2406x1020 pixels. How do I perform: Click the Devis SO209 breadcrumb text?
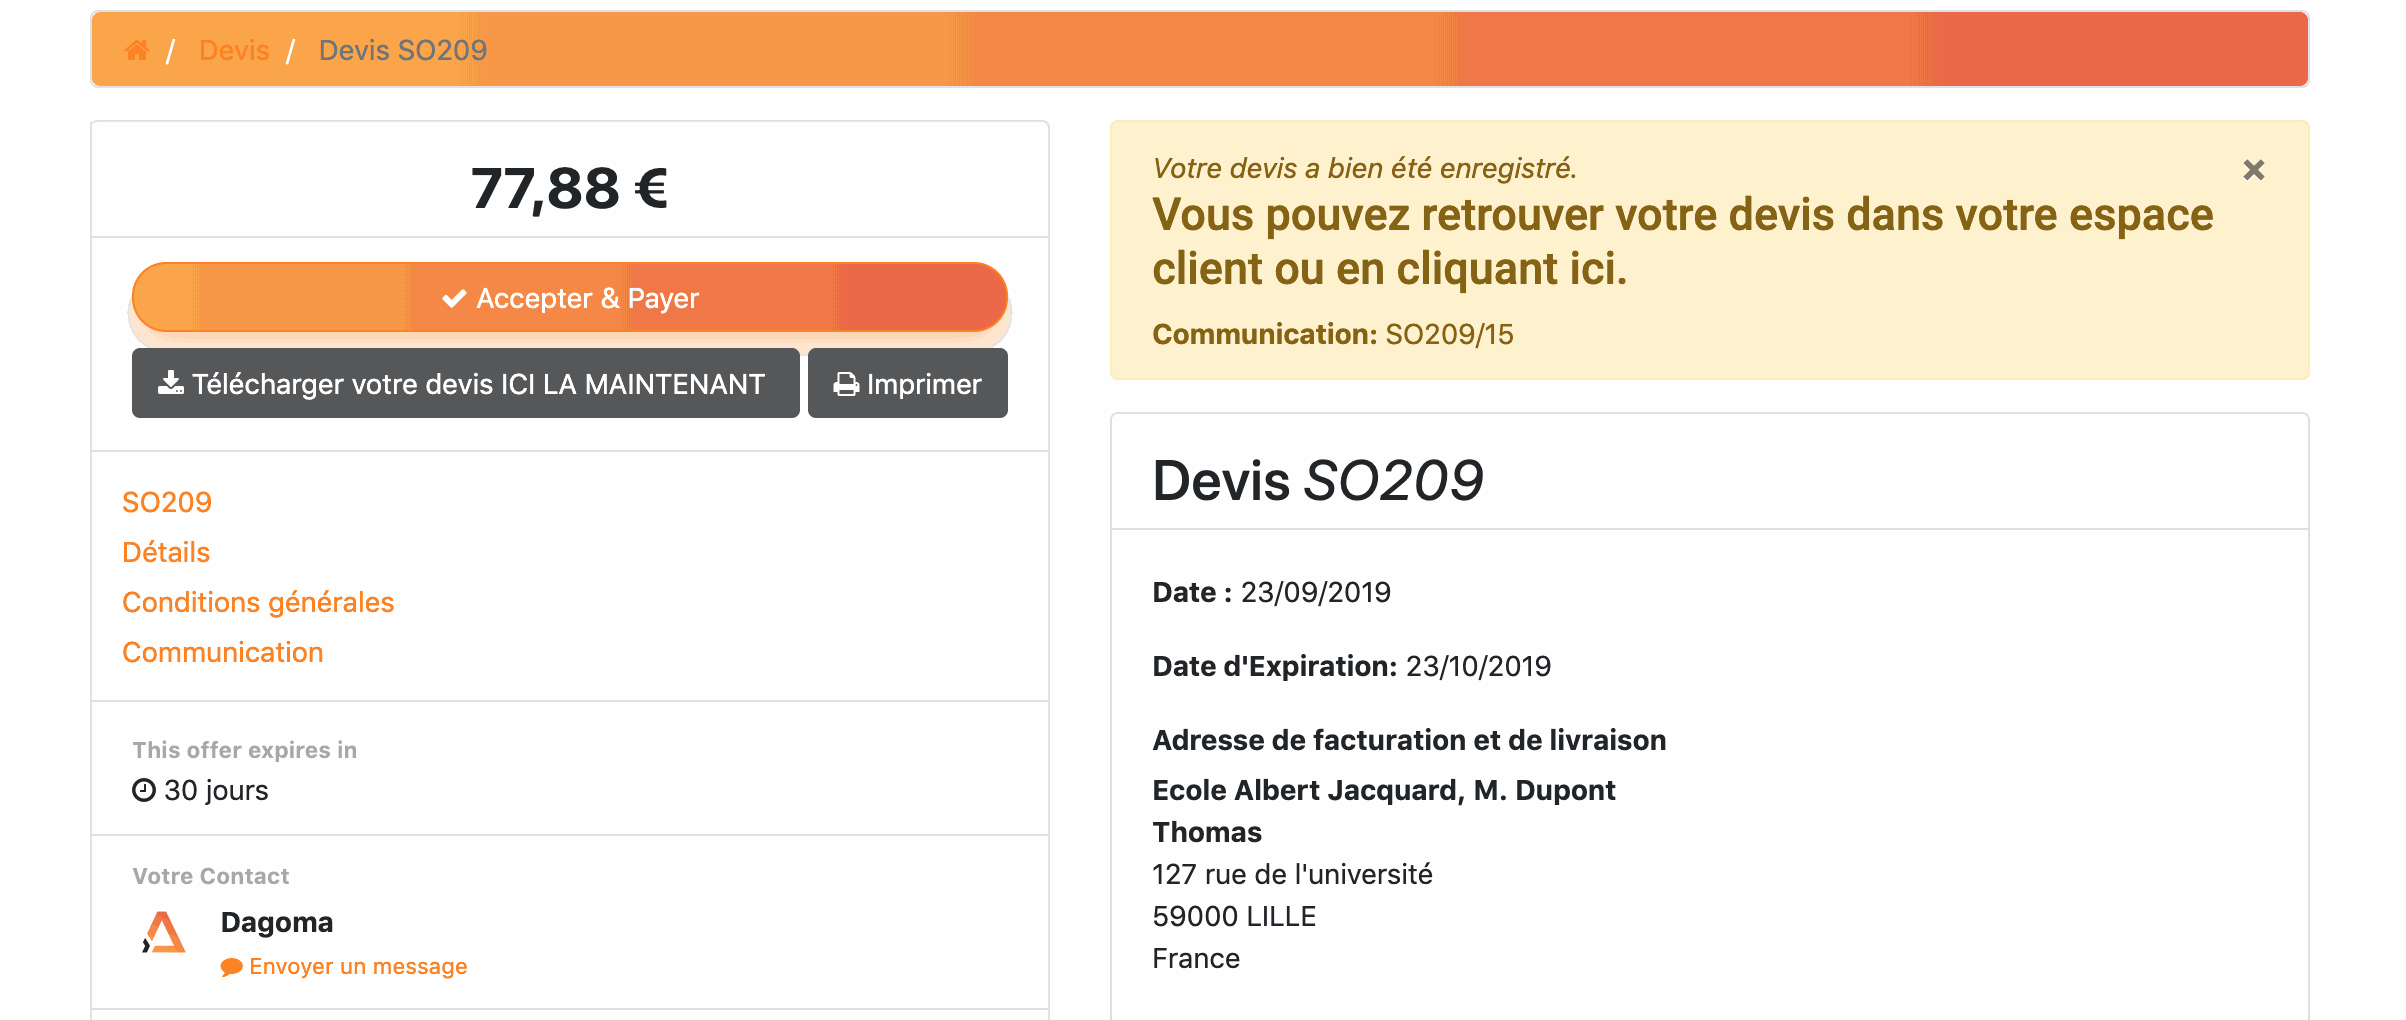(x=403, y=50)
